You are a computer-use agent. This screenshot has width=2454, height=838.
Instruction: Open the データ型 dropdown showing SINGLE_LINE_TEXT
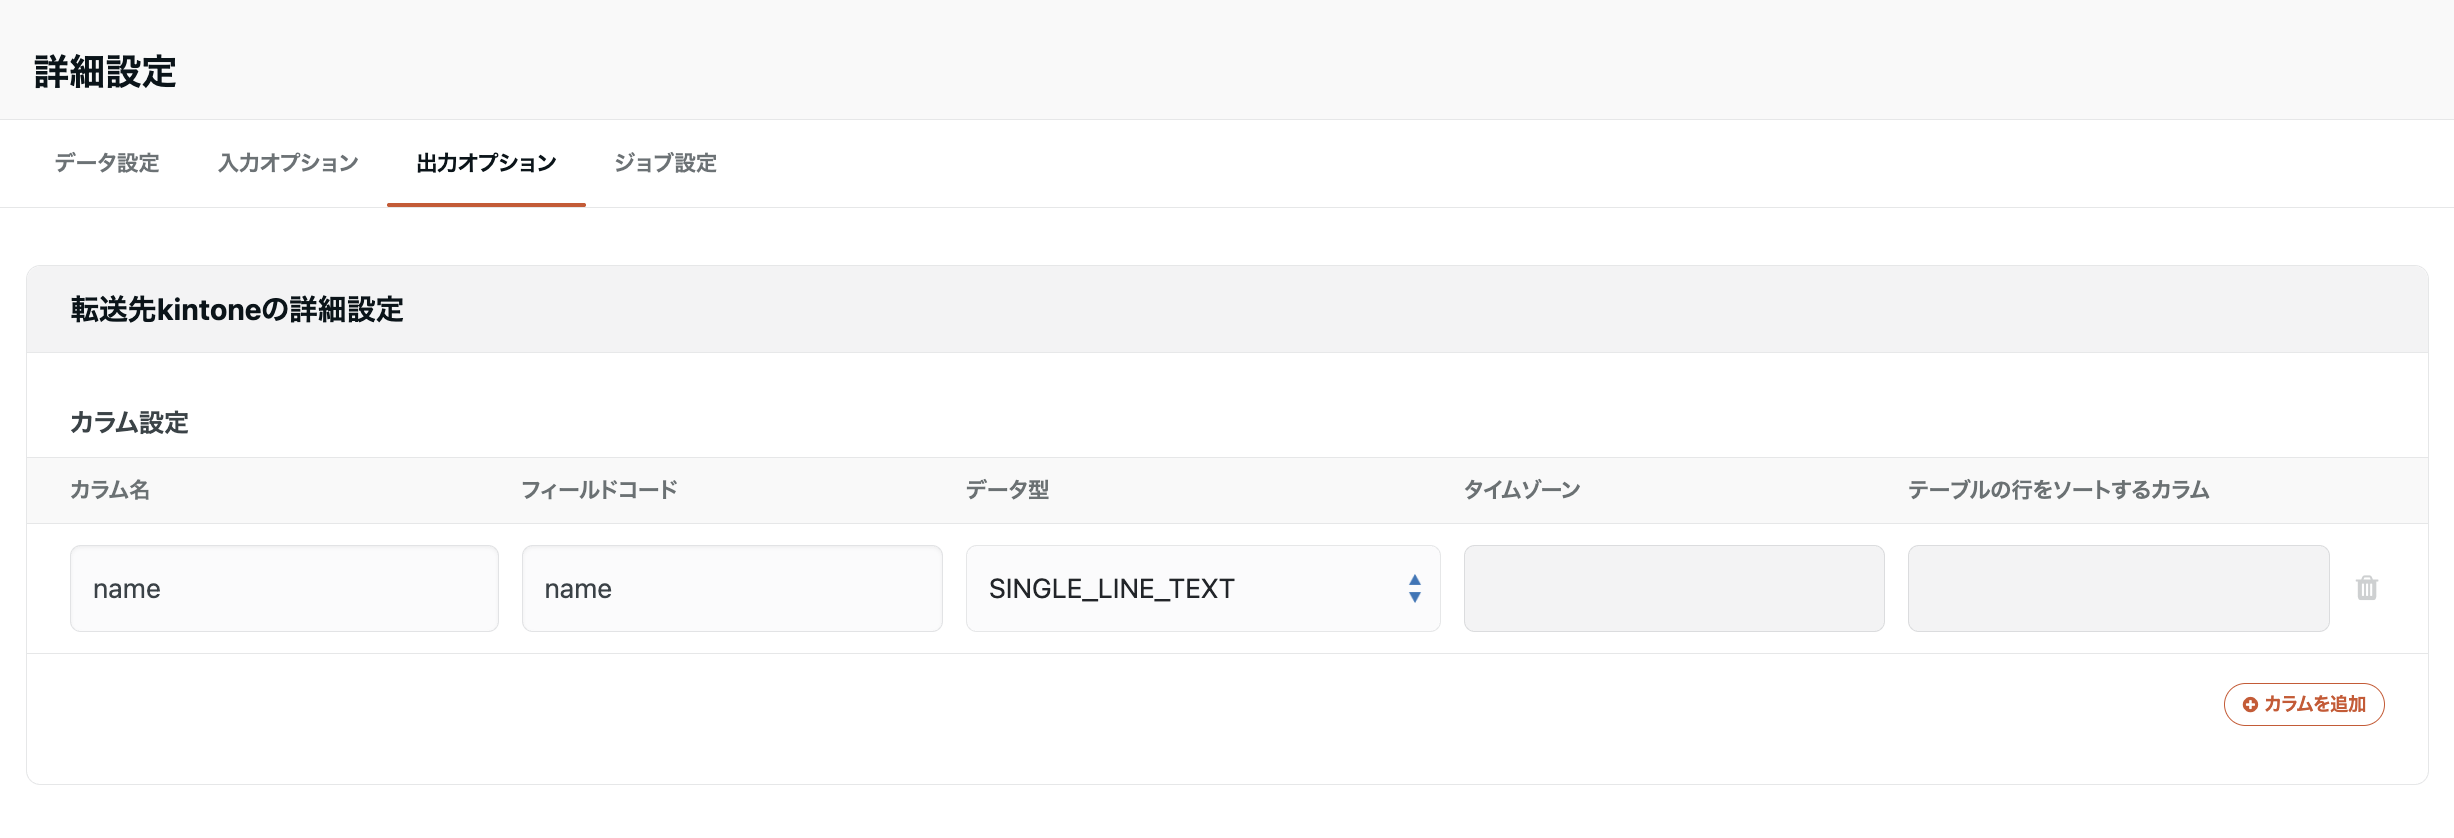pyautogui.click(x=1200, y=588)
